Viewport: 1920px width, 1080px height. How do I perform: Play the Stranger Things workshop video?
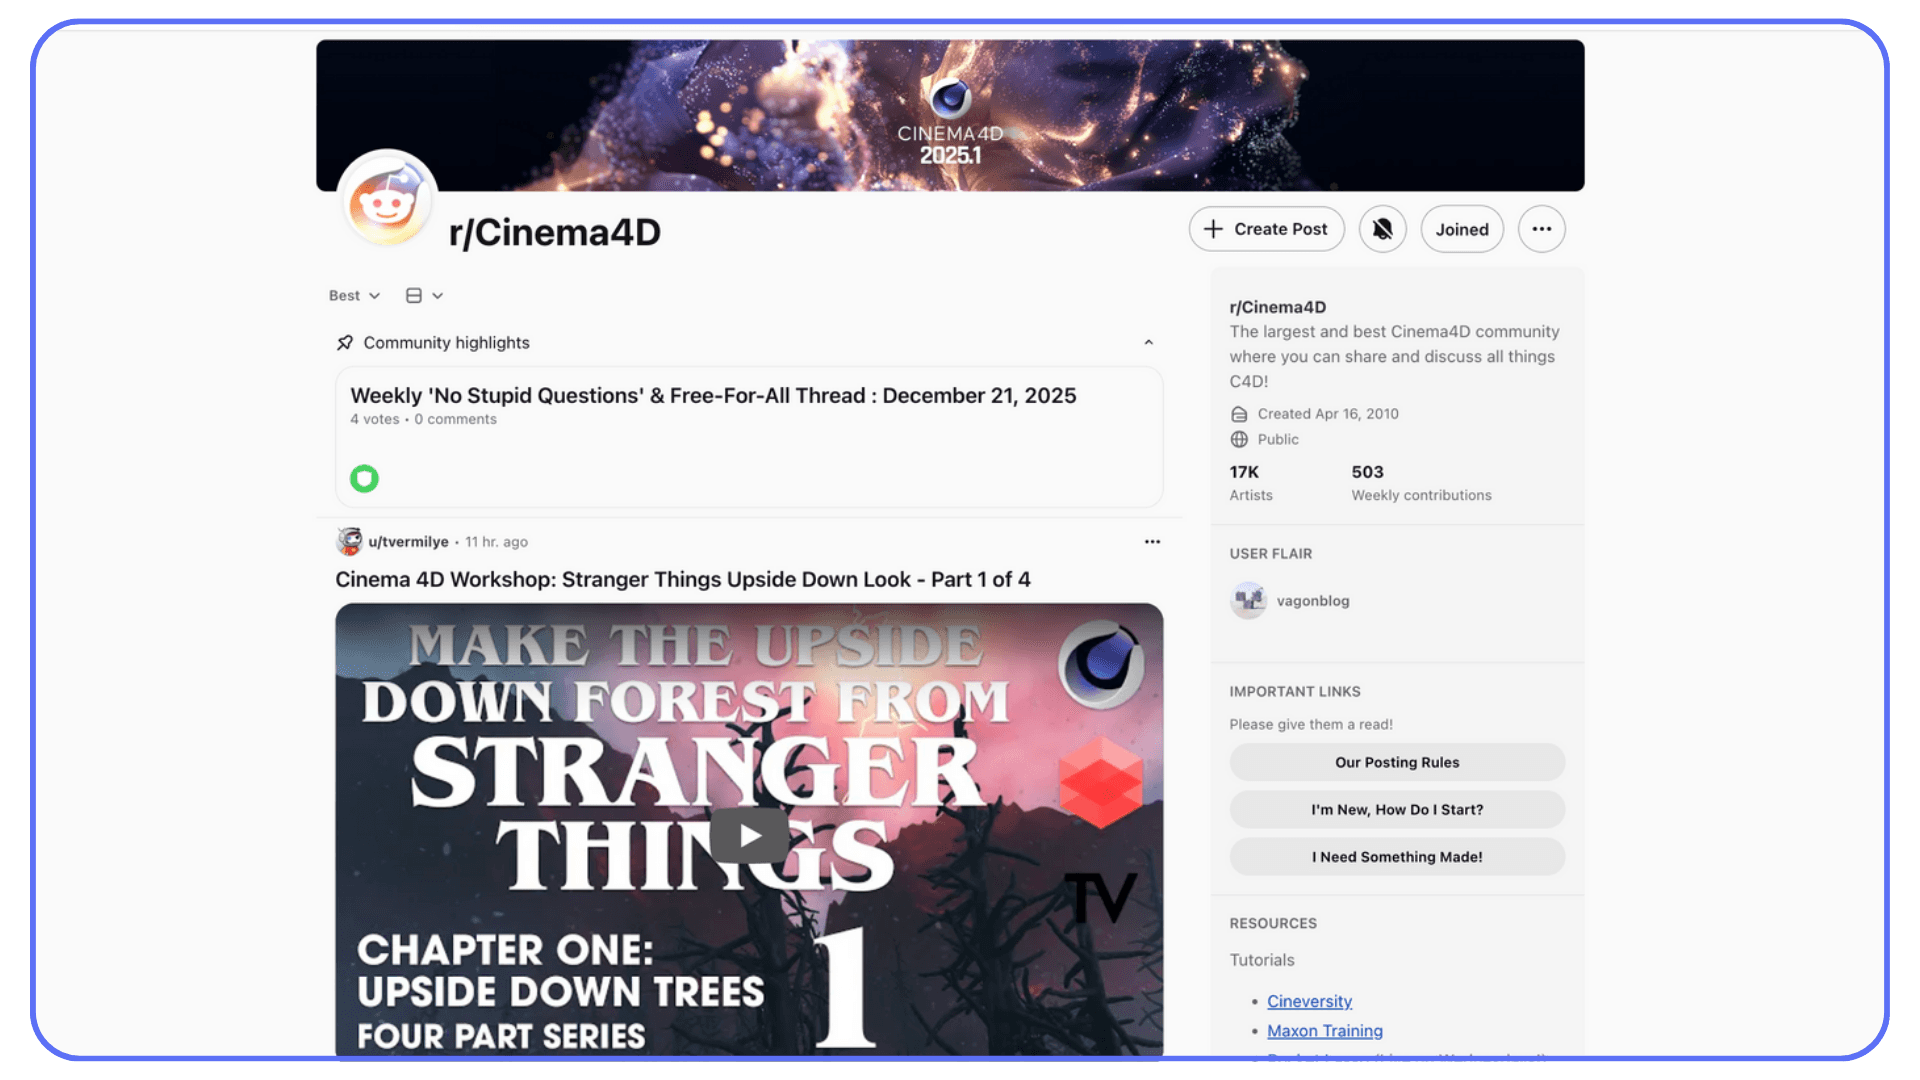click(x=748, y=835)
